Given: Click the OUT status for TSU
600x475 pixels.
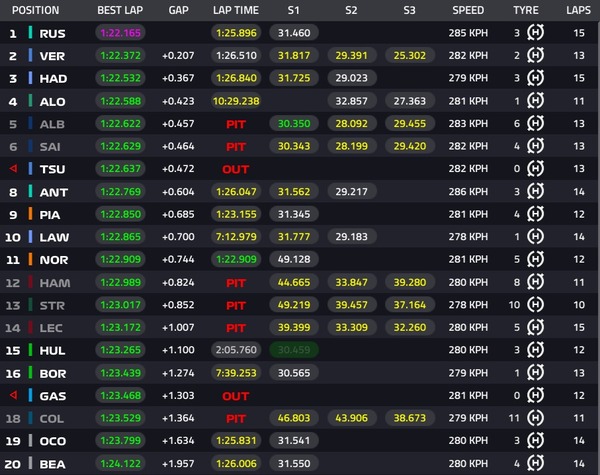Looking at the screenshot, I should (x=235, y=169).
